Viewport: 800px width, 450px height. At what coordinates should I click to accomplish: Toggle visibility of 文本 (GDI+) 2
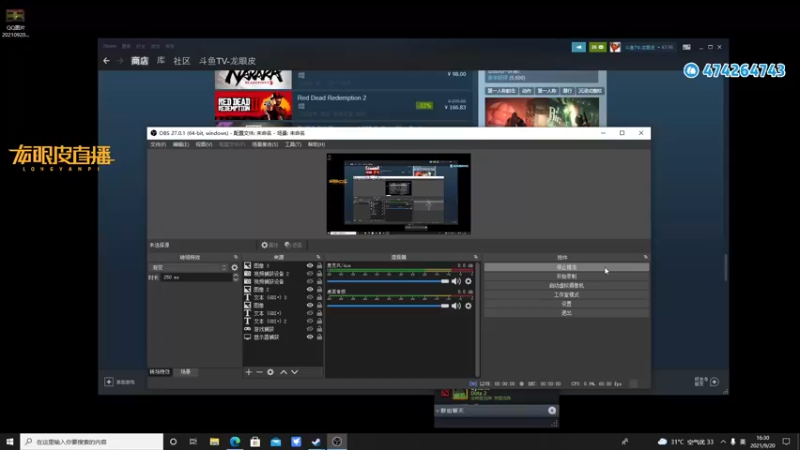pos(310,321)
